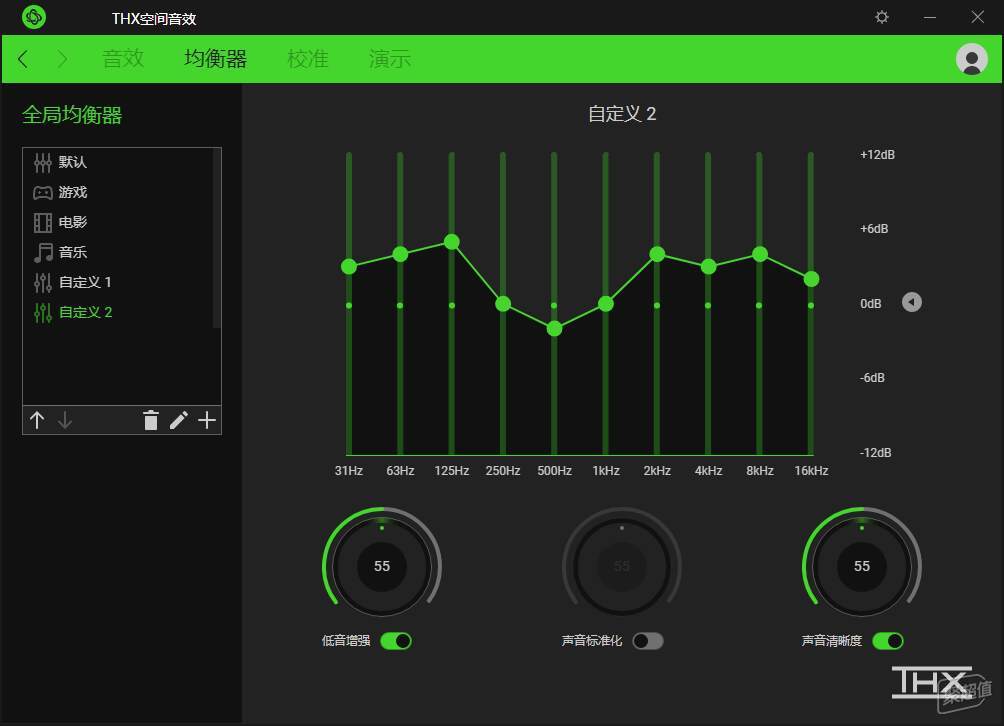Add a new preset with the plus icon
Screen dimensions: 1004x726
pyautogui.click(x=207, y=420)
